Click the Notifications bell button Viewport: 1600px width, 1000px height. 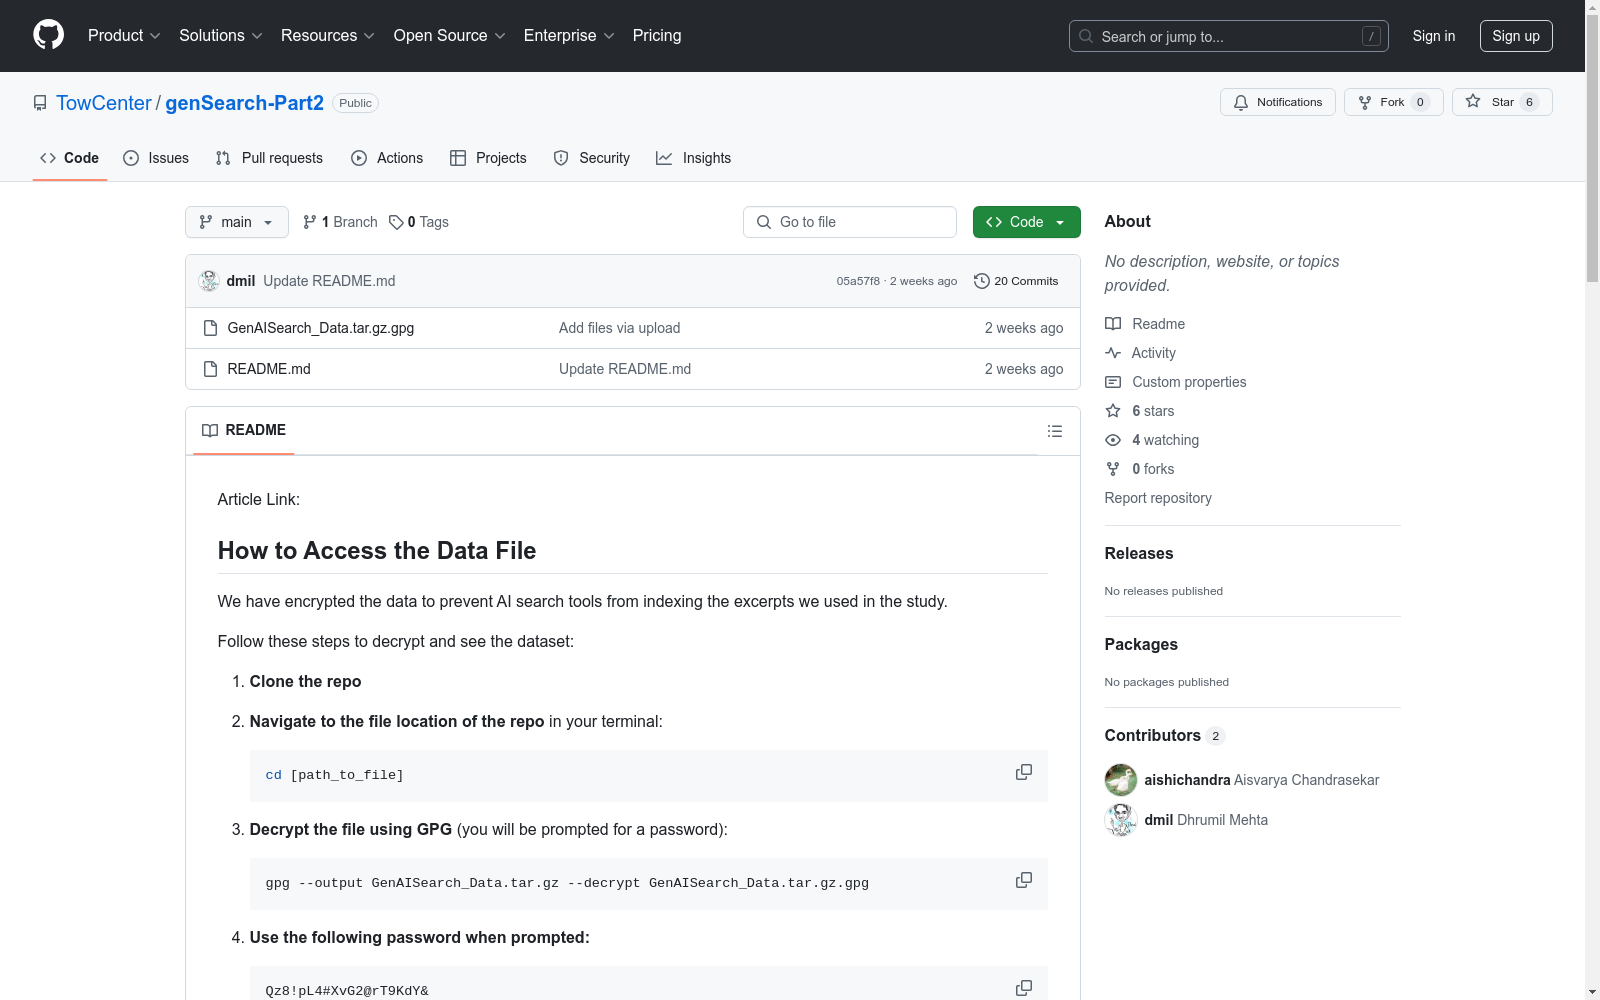[x=1277, y=102]
